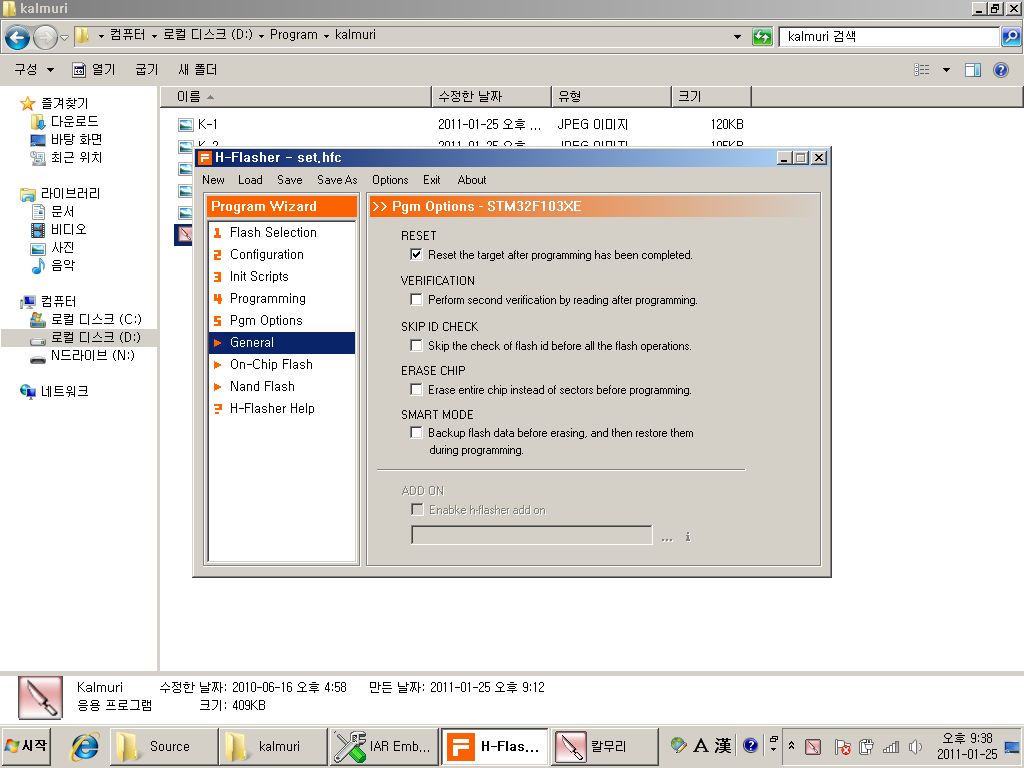Click Exit in H-Flasher menu

[x=431, y=180]
